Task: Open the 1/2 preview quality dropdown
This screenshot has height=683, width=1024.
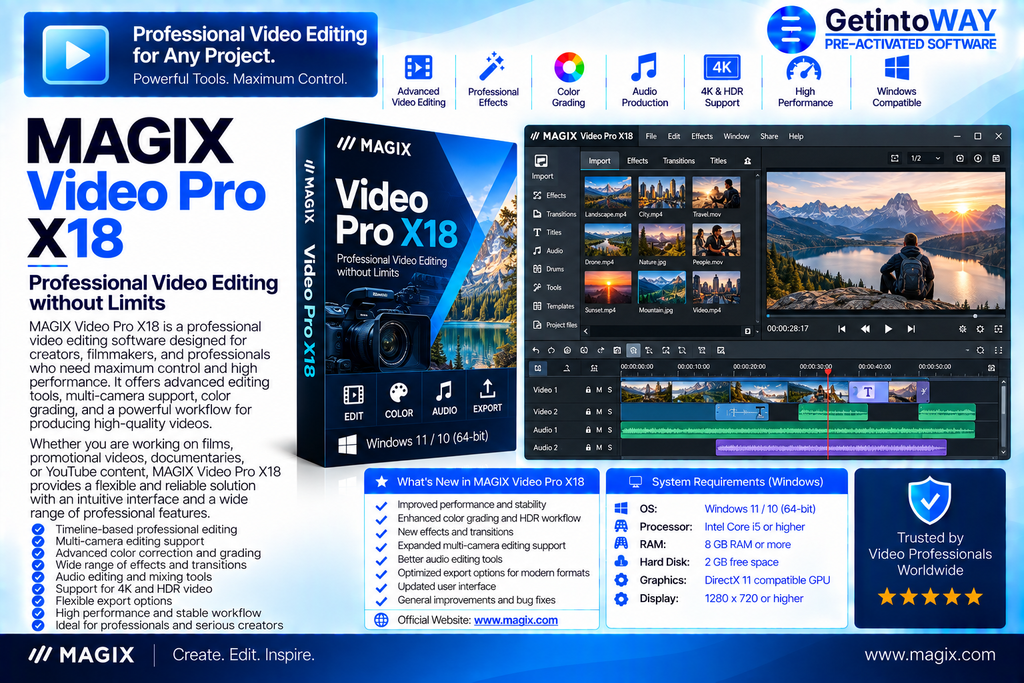Action: tap(925, 158)
